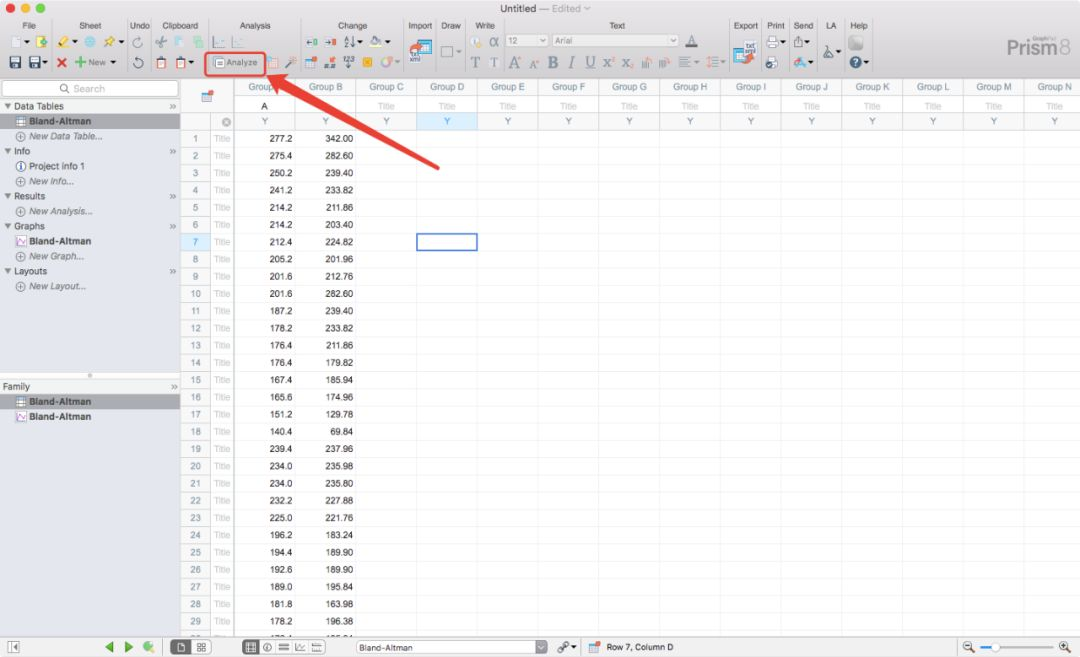Open the font size dropdown
This screenshot has height=657, width=1080.
[528, 40]
